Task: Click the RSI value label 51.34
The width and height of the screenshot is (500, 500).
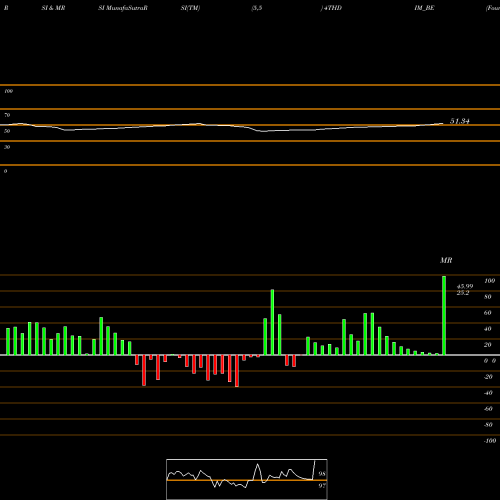Action: click(460, 121)
